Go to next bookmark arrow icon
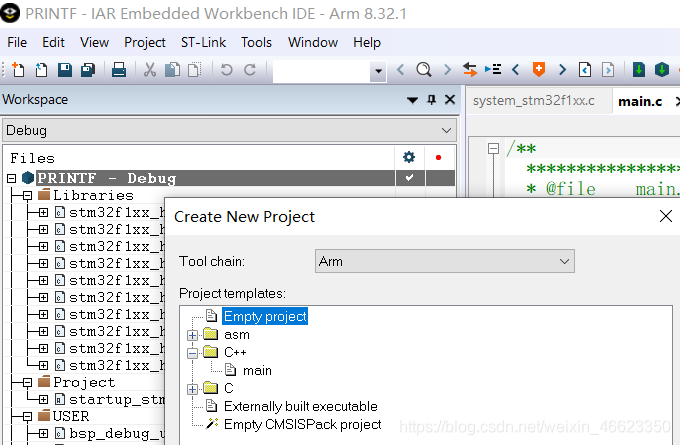This screenshot has height=445, width=680. [x=562, y=69]
